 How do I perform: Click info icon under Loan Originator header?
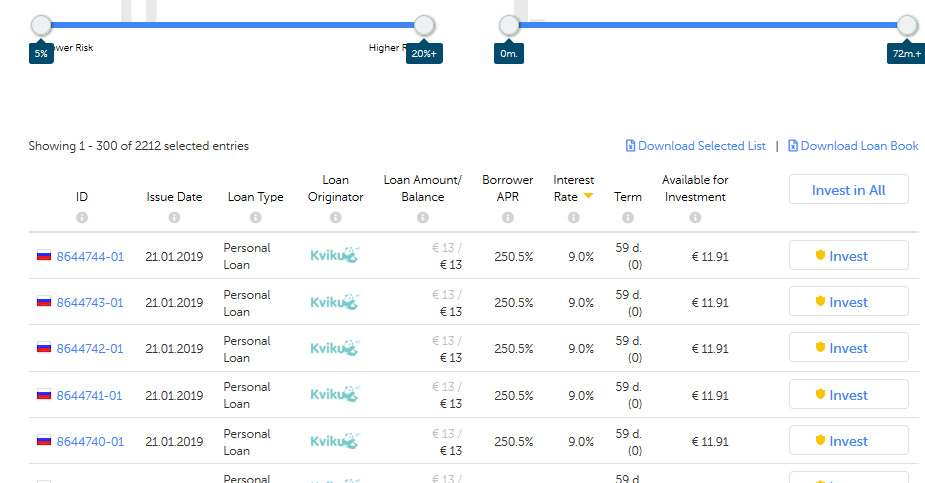335,217
